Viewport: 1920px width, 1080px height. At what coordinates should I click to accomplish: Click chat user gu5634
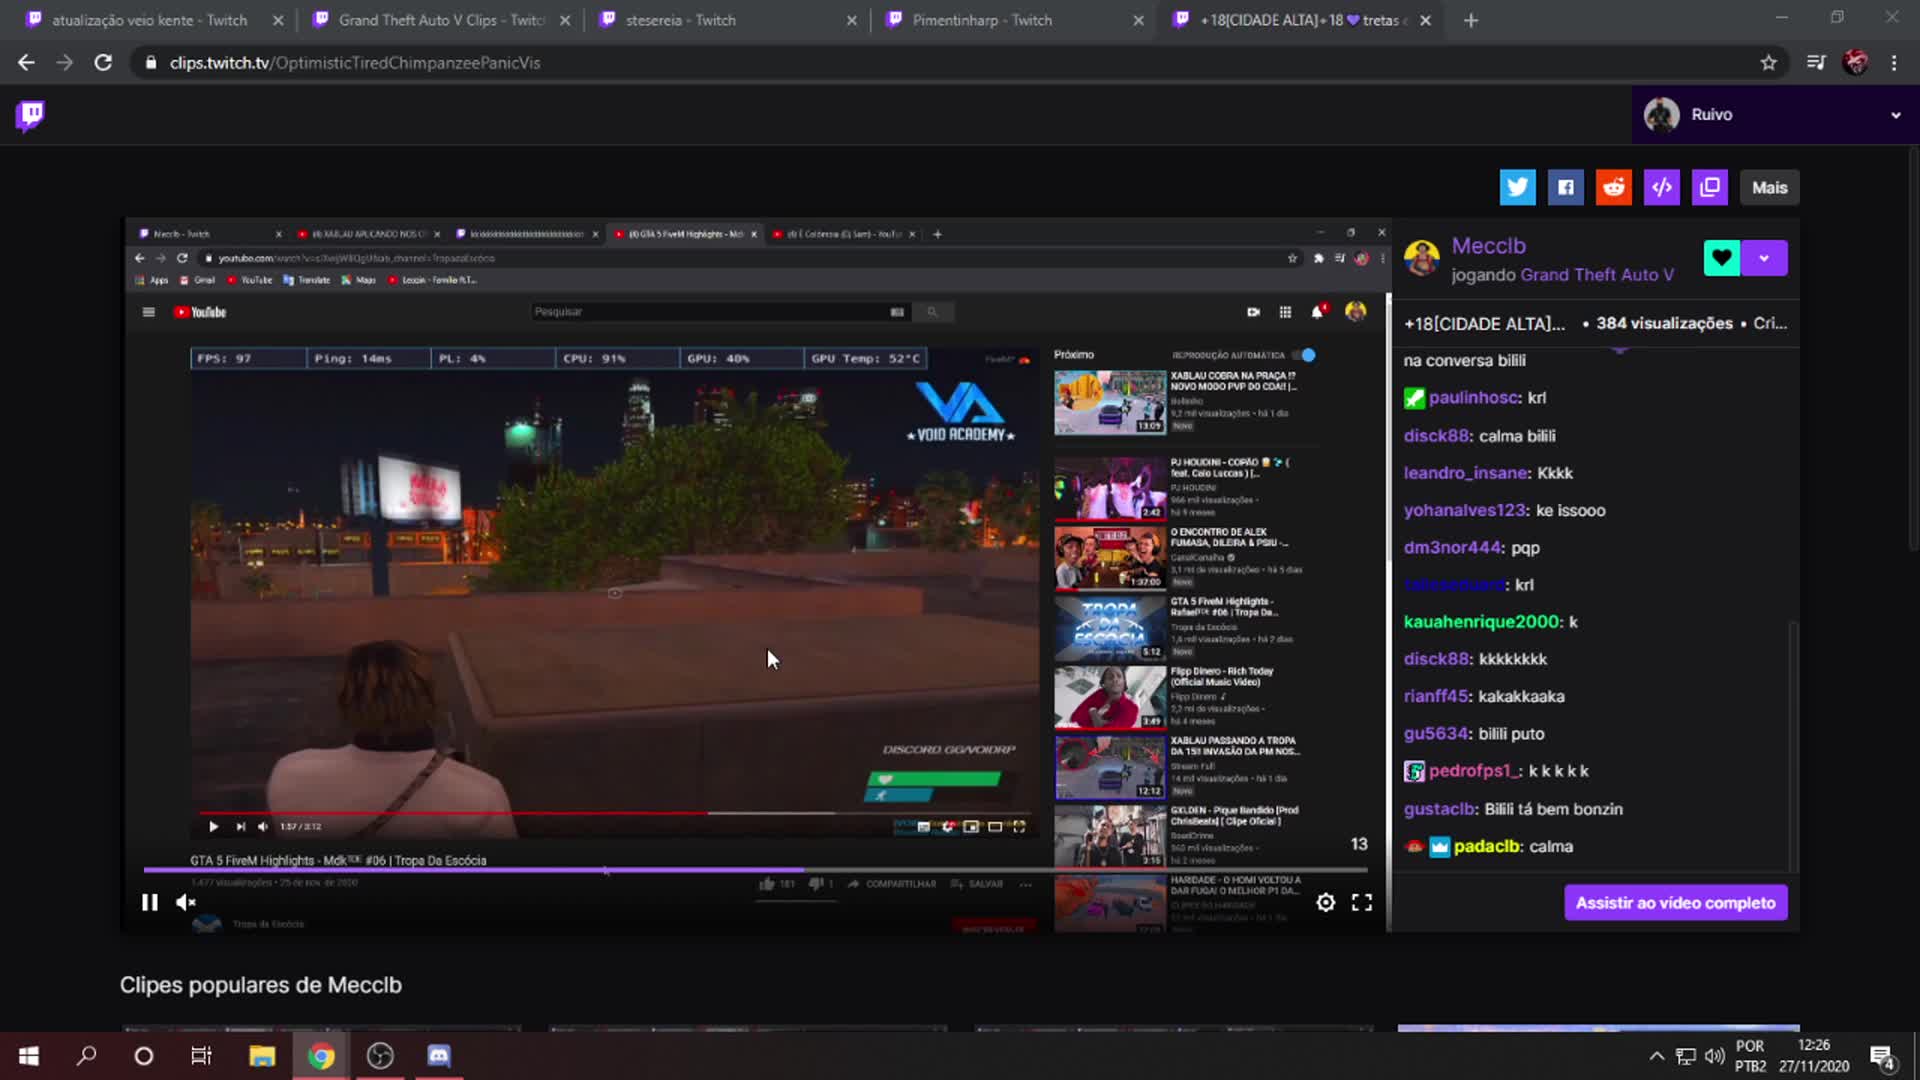click(x=1436, y=734)
